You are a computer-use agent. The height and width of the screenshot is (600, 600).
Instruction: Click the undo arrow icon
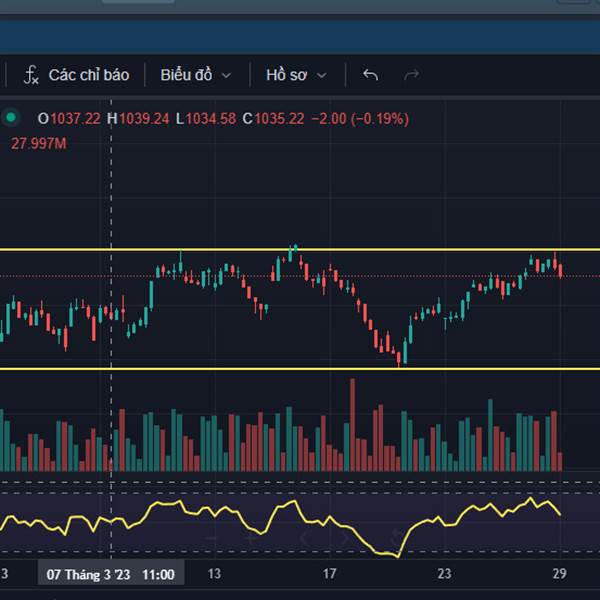click(x=370, y=75)
